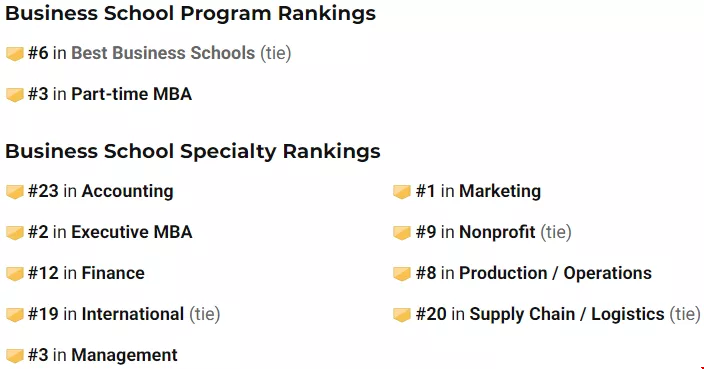This screenshot has width=704, height=369.
Task: Click the badge icon beside #12 in Finance
Action: click(x=14, y=273)
